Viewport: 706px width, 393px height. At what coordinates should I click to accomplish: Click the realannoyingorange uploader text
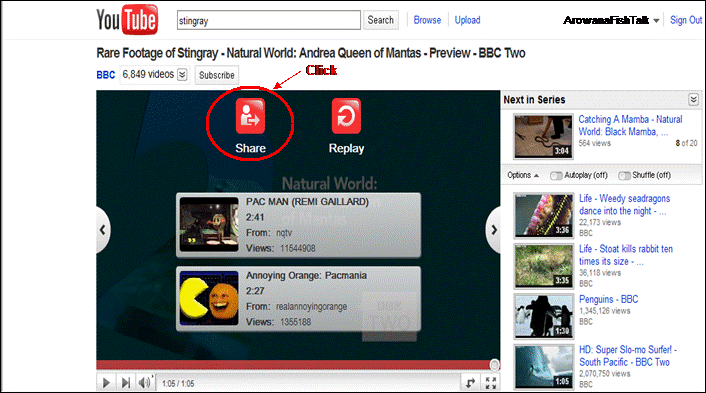(x=311, y=307)
